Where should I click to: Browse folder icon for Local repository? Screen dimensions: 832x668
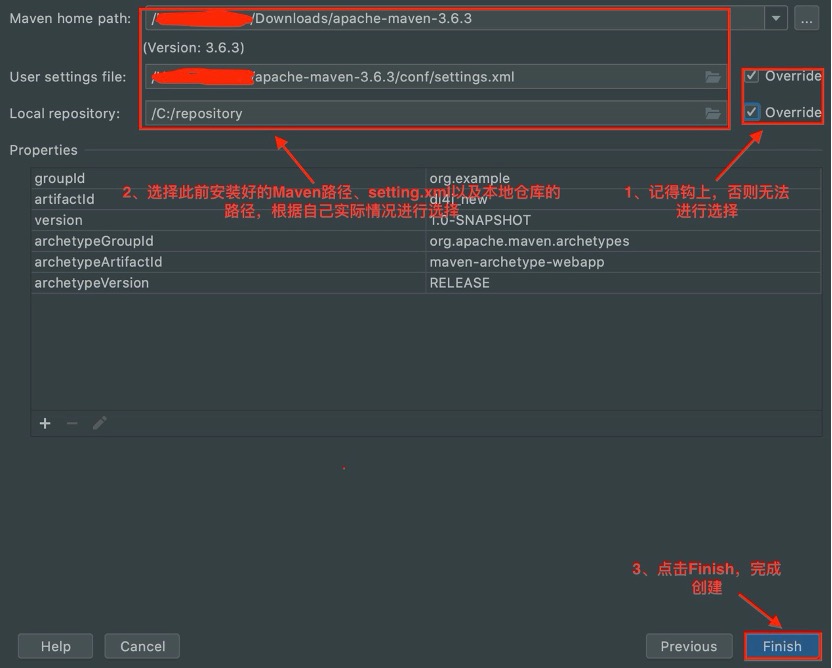click(x=713, y=113)
